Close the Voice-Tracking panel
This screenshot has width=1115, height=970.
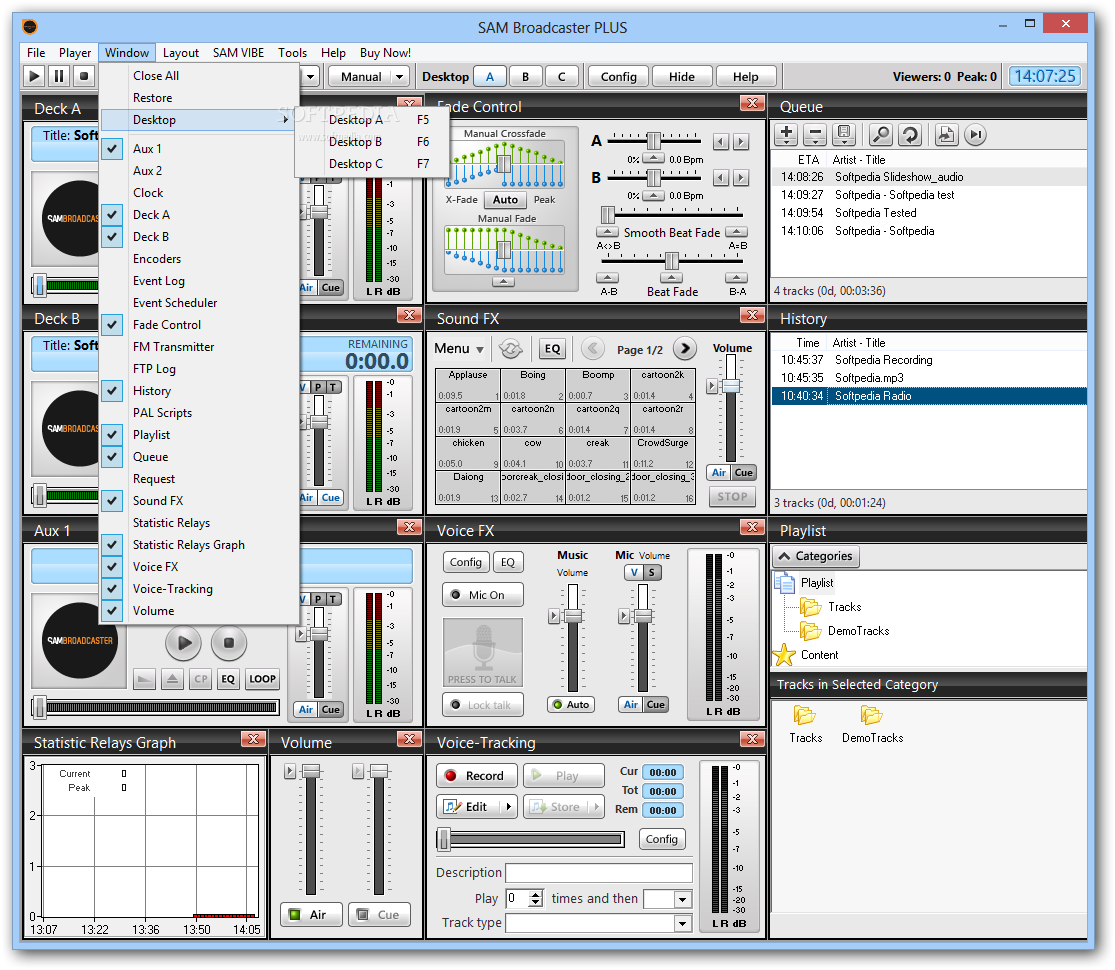[752, 739]
